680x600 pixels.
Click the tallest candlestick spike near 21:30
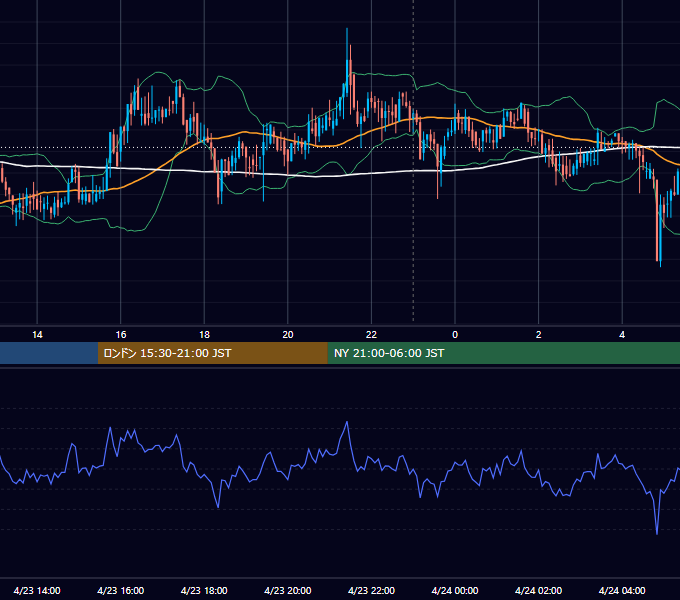tap(347, 61)
